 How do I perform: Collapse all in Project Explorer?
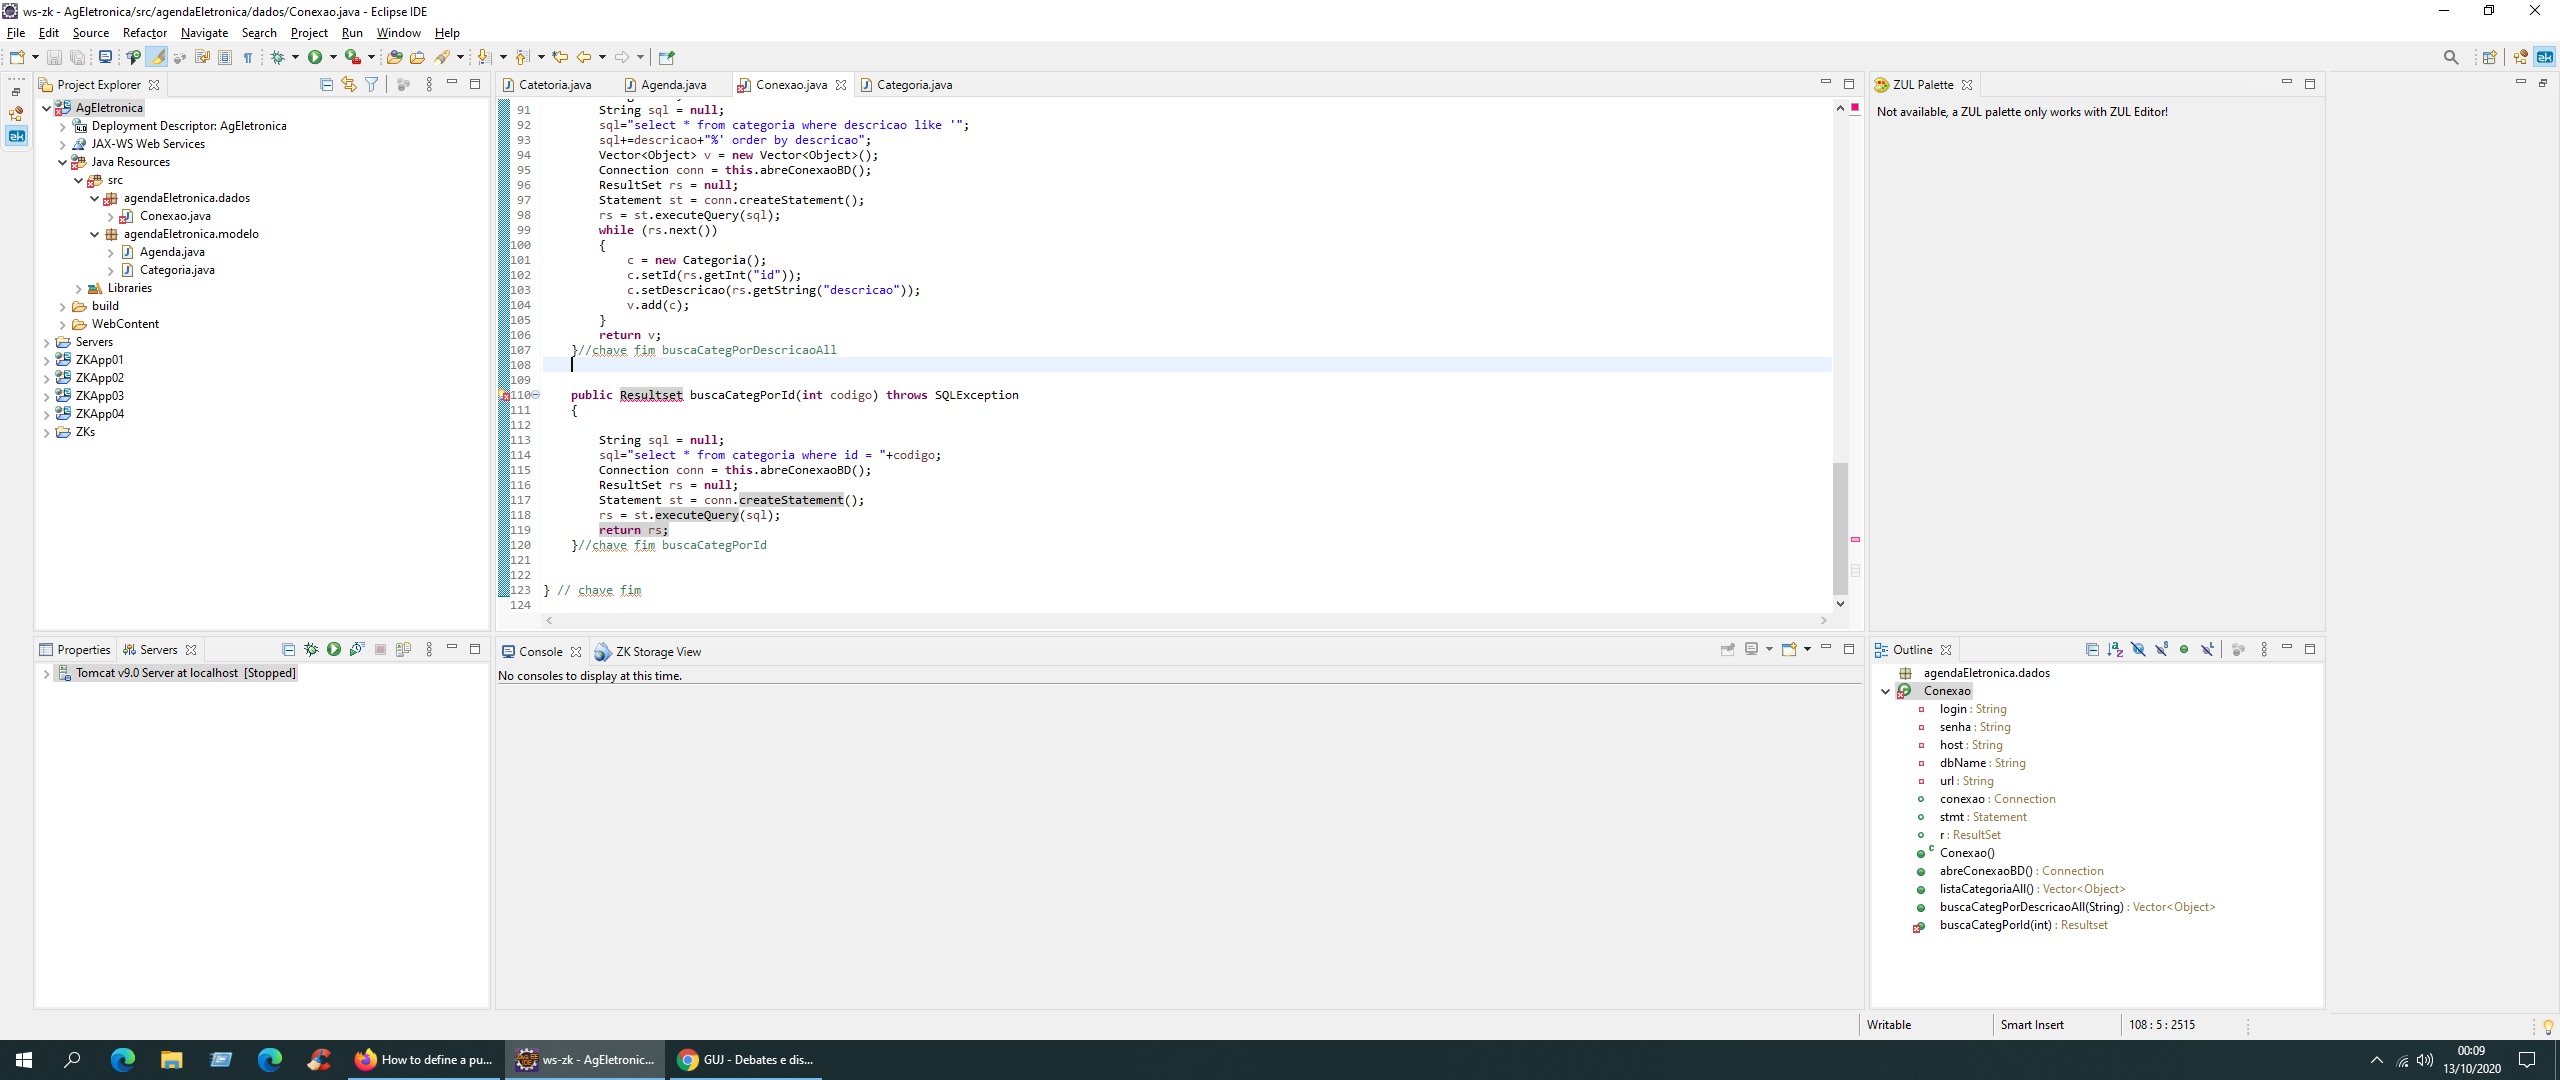click(x=326, y=85)
